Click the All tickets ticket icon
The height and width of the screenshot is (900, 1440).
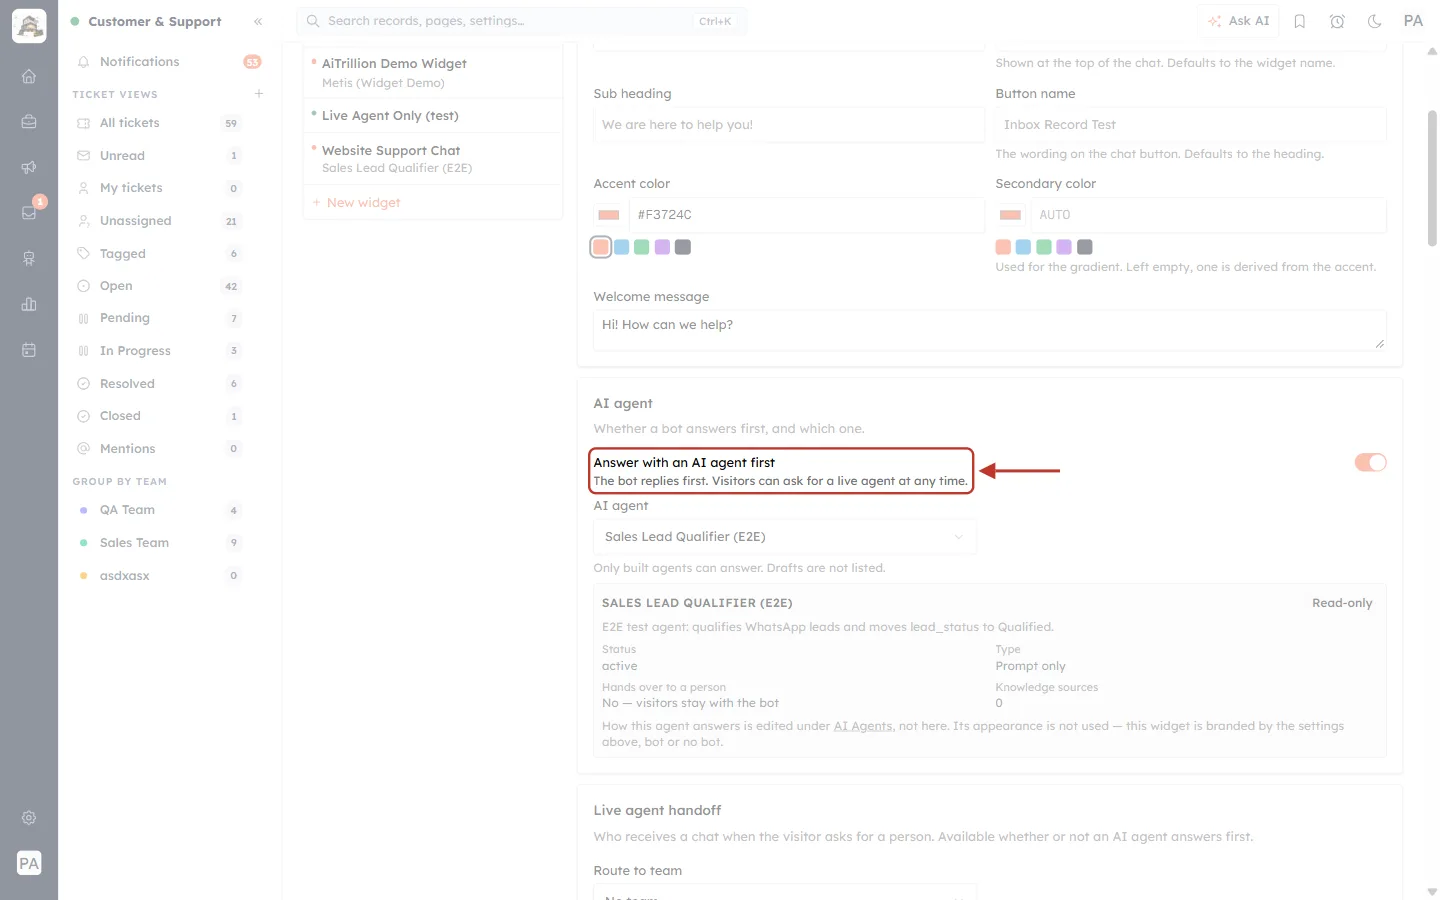(84, 123)
